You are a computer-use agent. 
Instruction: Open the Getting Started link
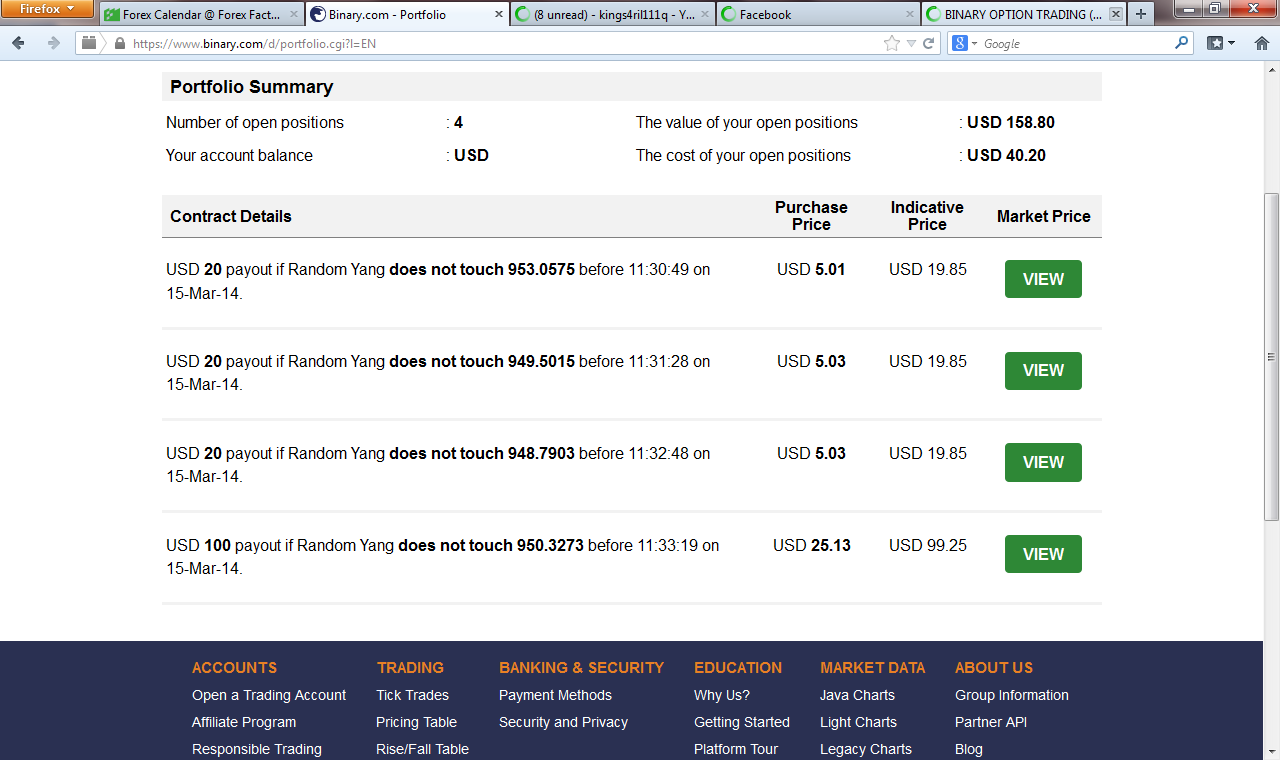742,722
